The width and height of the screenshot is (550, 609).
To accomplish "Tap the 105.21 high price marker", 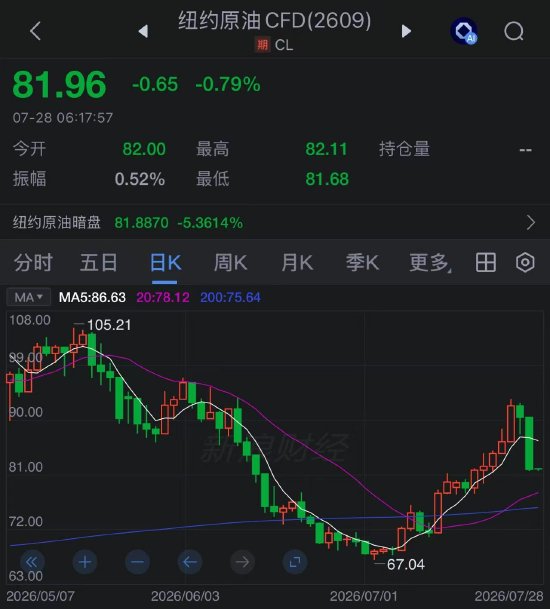I will [x=109, y=325].
